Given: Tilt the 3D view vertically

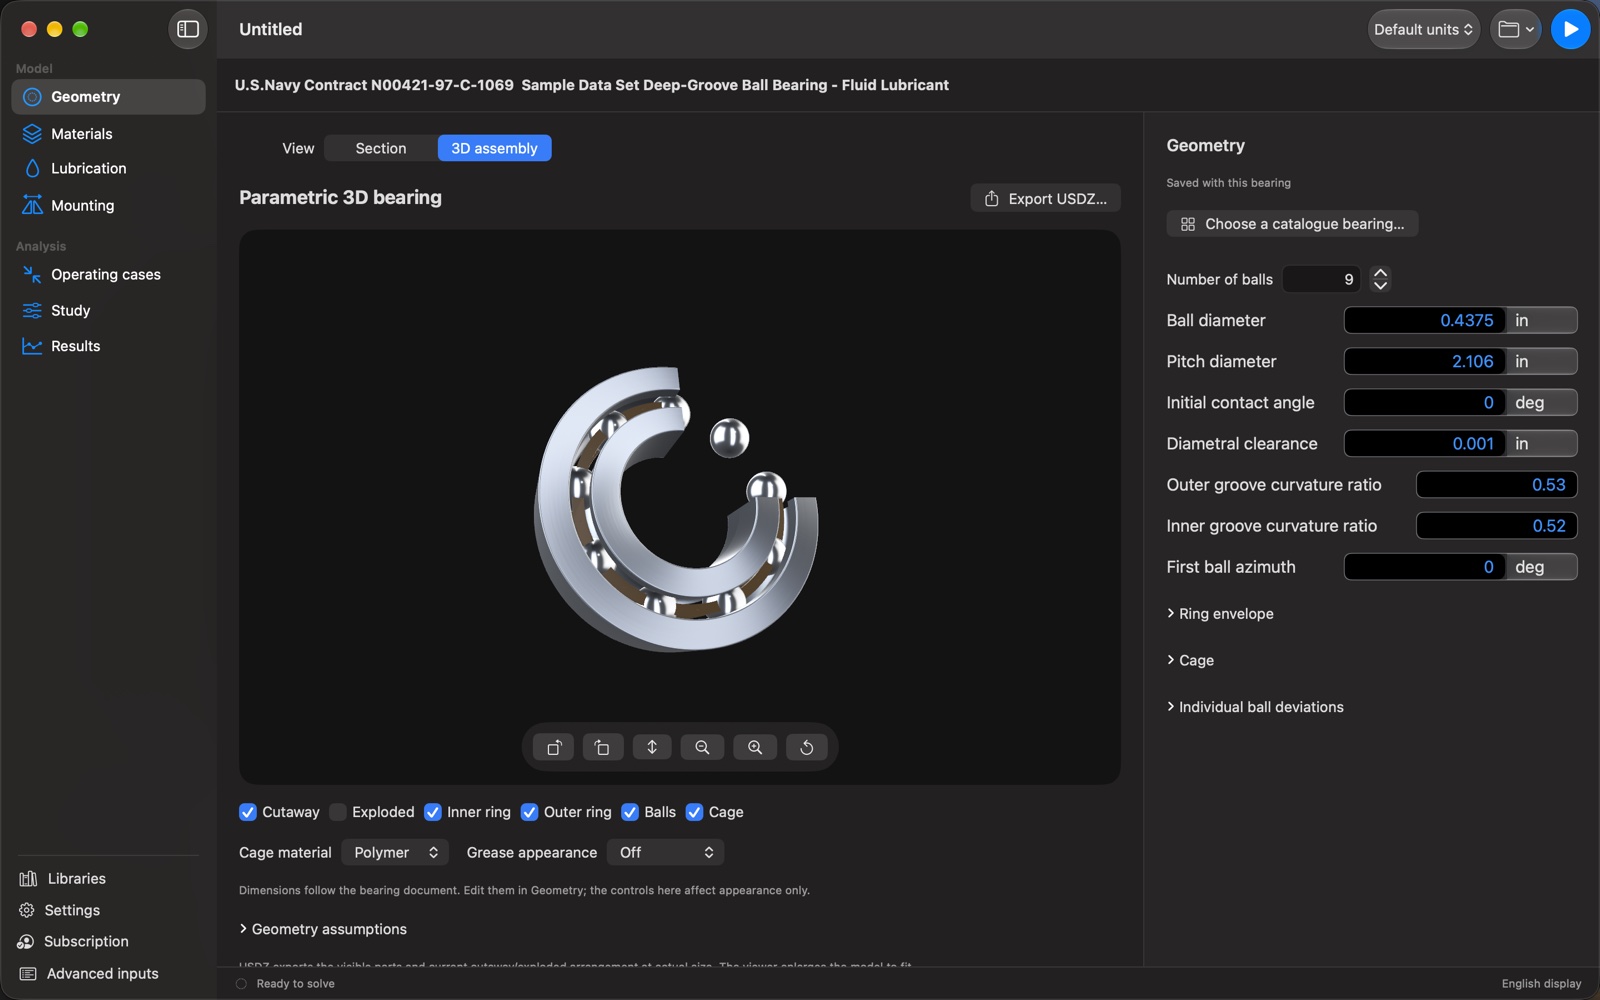Looking at the screenshot, I should (x=652, y=747).
